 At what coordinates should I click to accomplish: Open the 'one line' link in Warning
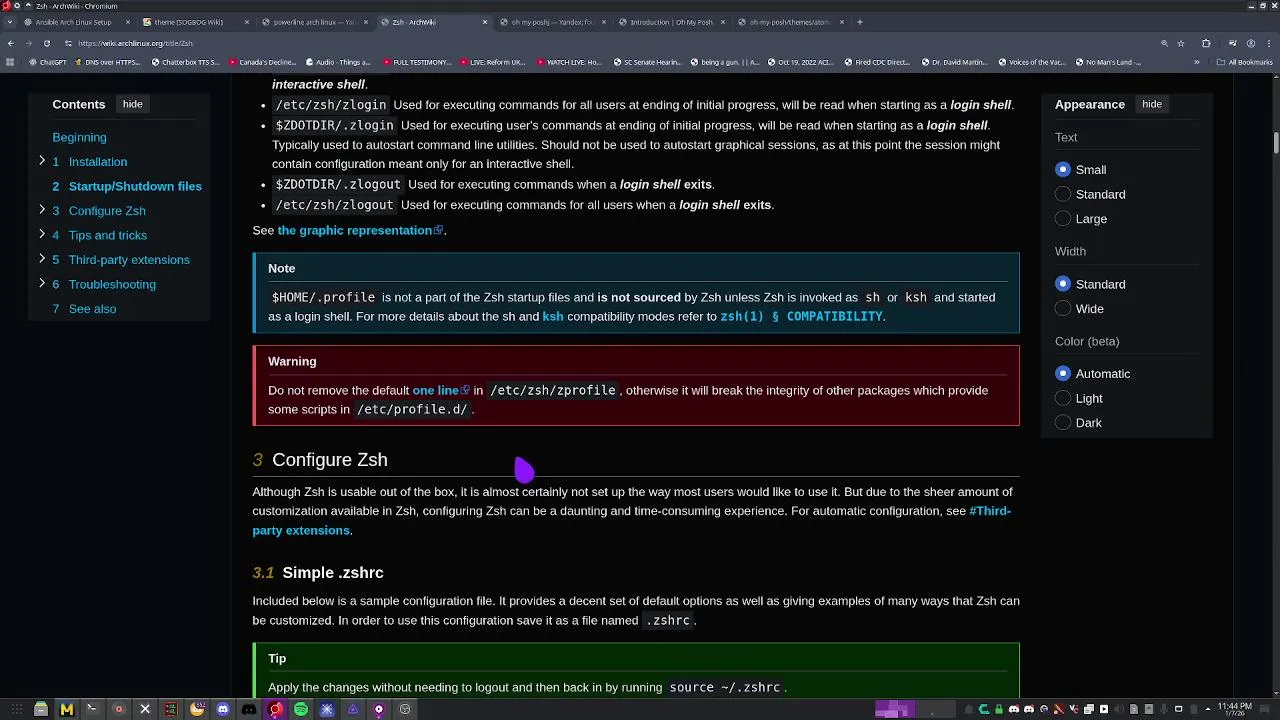click(x=435, y=391)
